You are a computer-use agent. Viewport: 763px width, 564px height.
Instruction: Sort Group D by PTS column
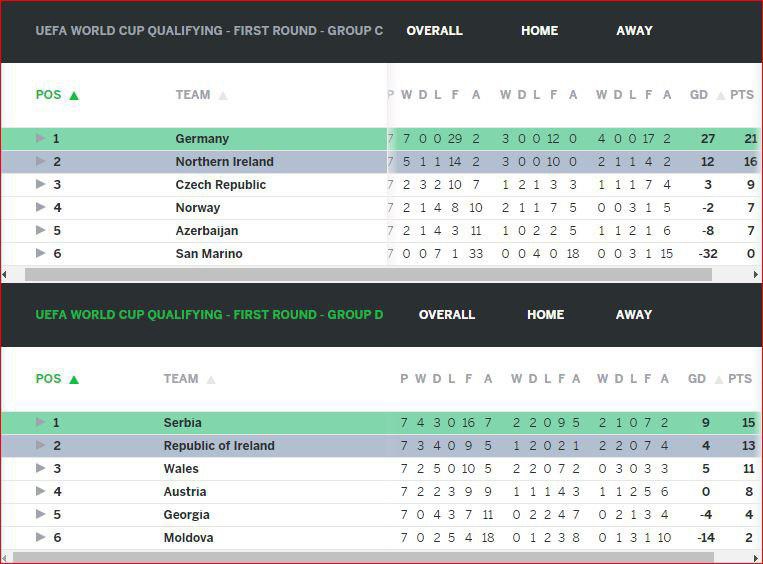coord(741,379)
